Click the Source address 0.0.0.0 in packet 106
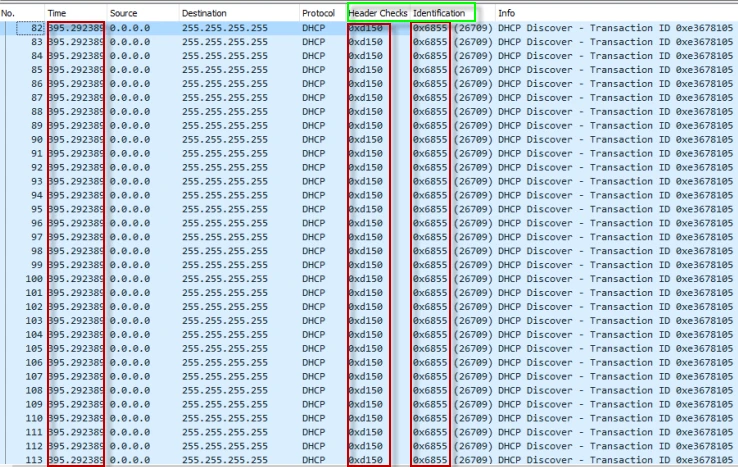Viewport: 738px width, 467px height. point(130,362)
